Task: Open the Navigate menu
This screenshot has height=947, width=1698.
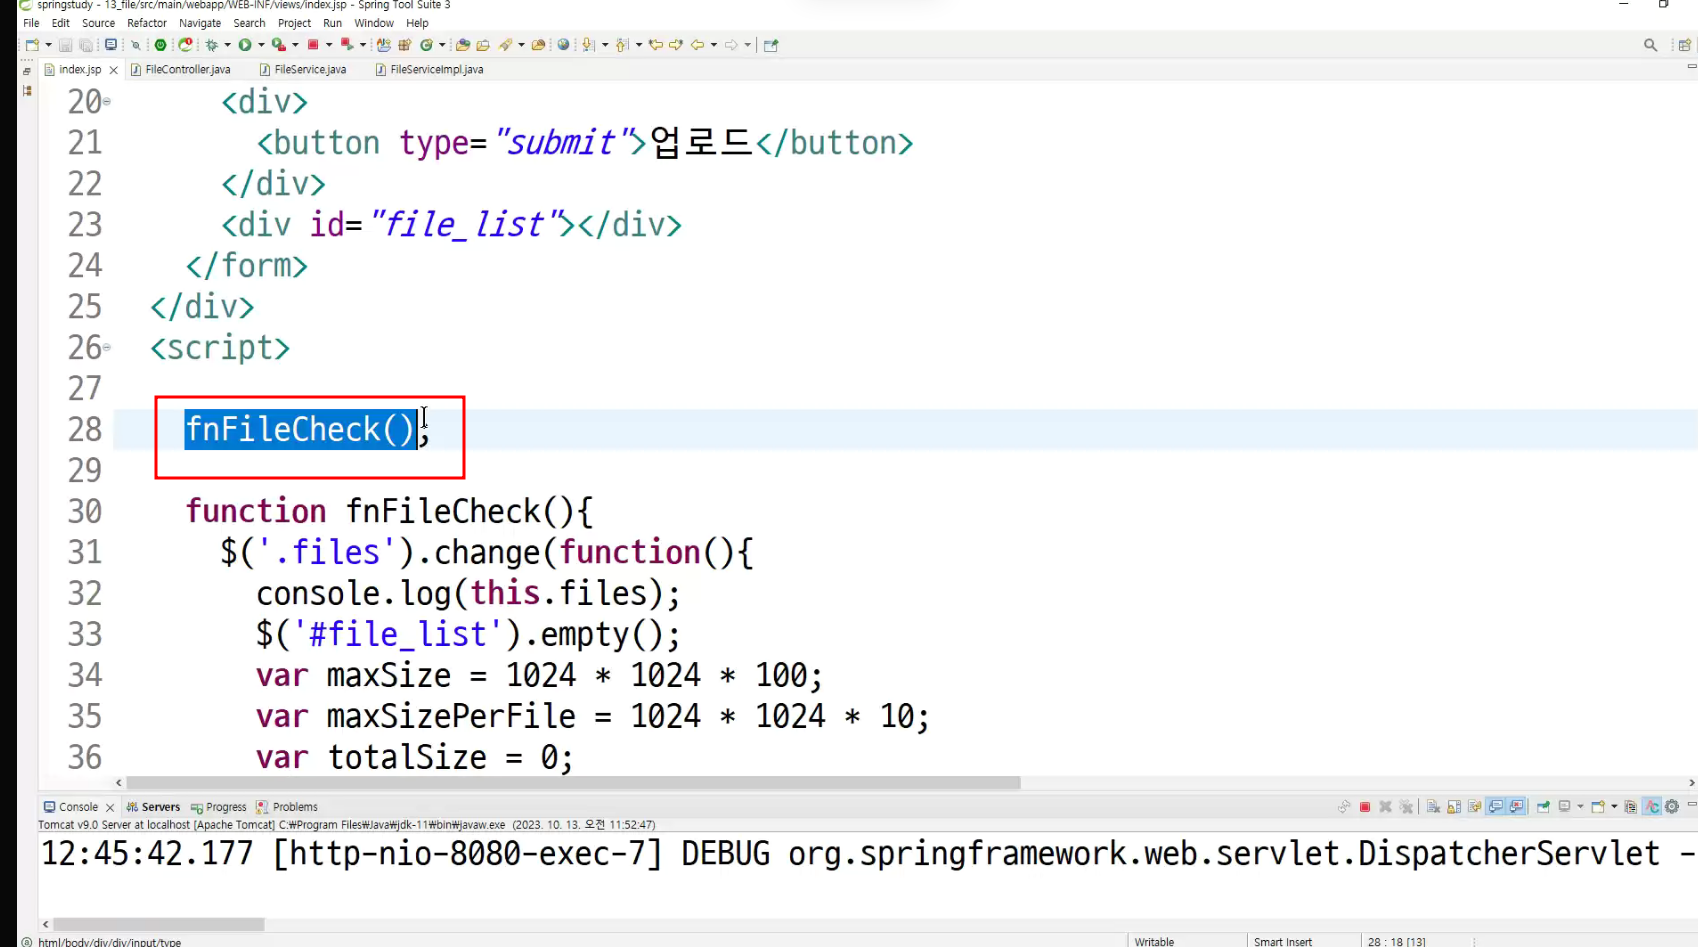Action: tap(200, 23)
